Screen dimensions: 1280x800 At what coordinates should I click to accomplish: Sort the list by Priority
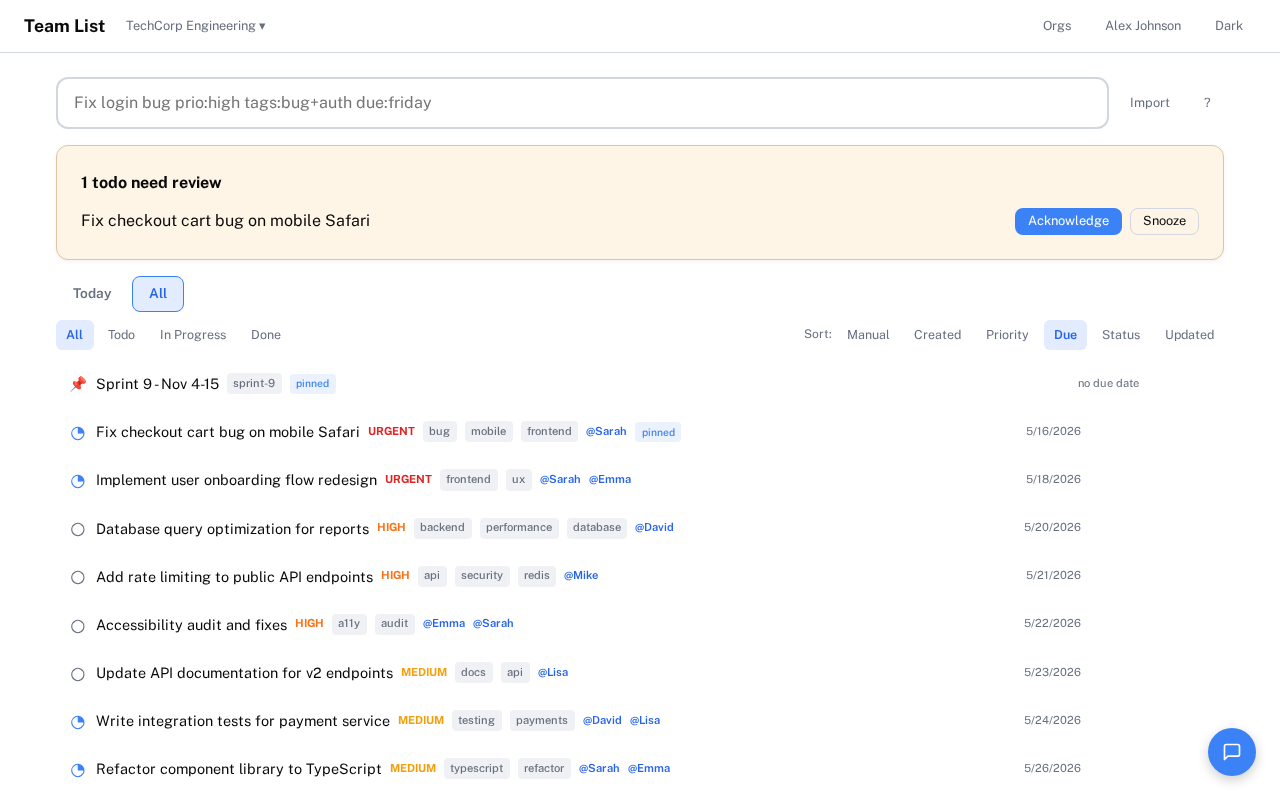(x=1007, y=335)
